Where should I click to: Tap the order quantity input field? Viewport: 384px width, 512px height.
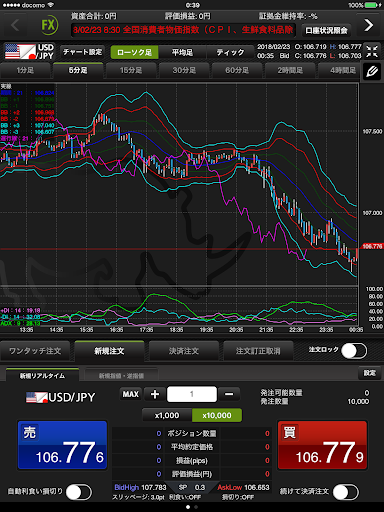pyautogui.click(x=192, y=394)
